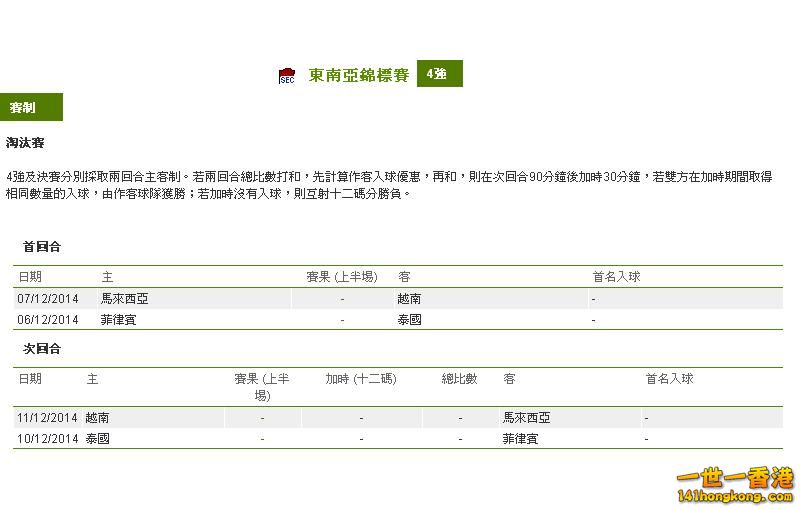
Task: Select away team 泰國 in 首回合
Action: 409,320
